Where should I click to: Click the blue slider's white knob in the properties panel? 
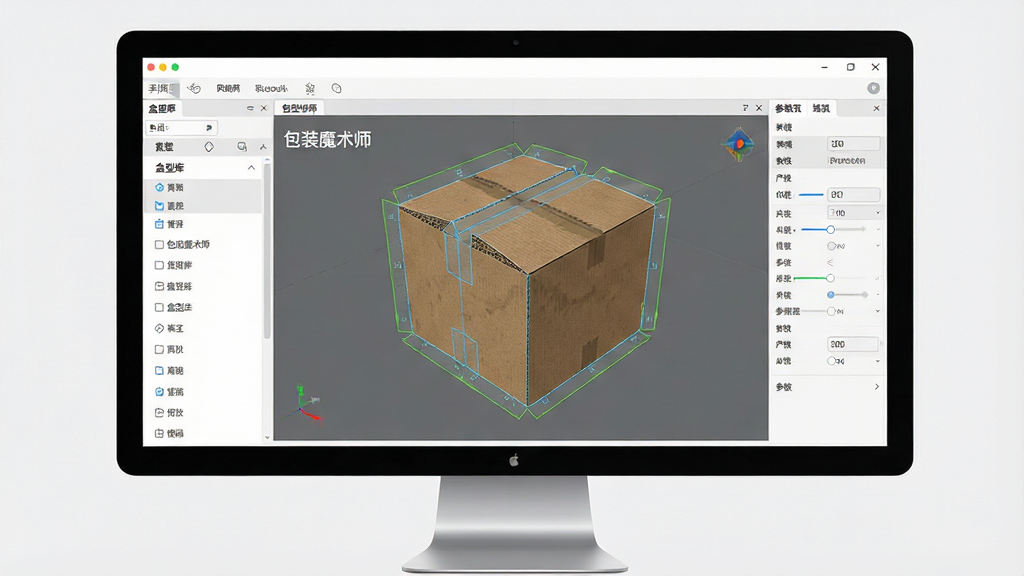tap(830, 229)
